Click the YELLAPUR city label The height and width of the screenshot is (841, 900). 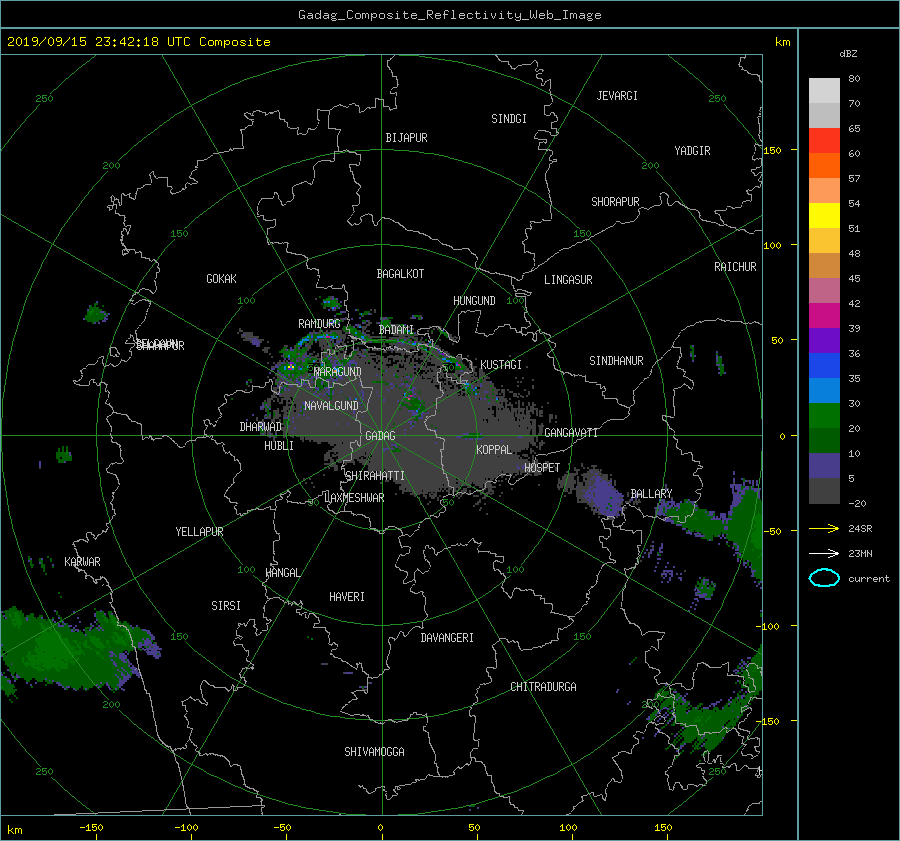click(199, 532)
